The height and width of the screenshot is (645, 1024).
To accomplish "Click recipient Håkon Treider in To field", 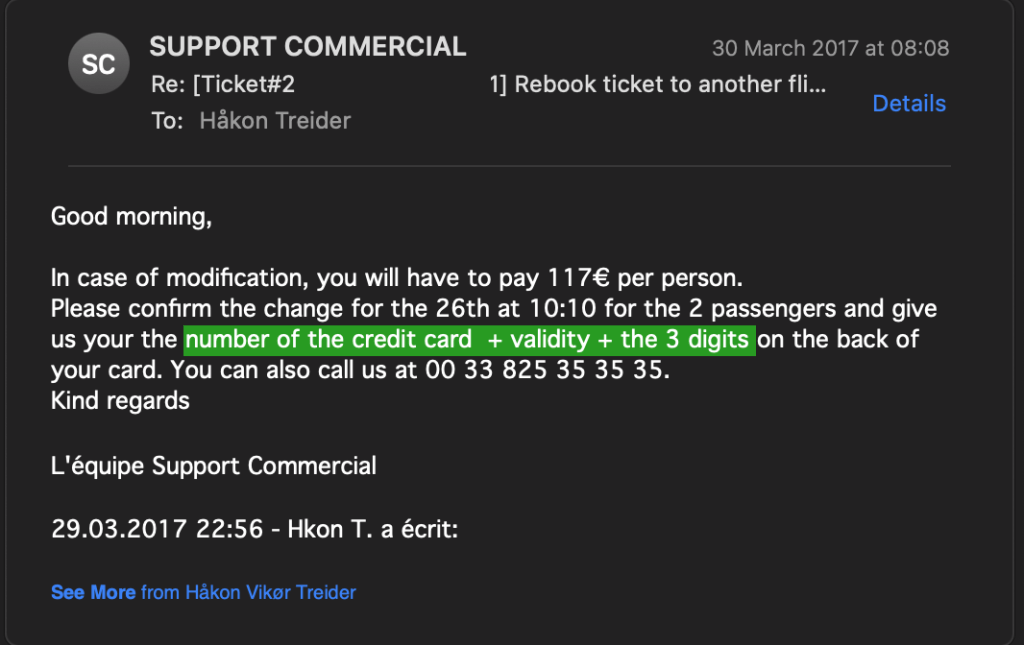I will (x=275, y=121).
